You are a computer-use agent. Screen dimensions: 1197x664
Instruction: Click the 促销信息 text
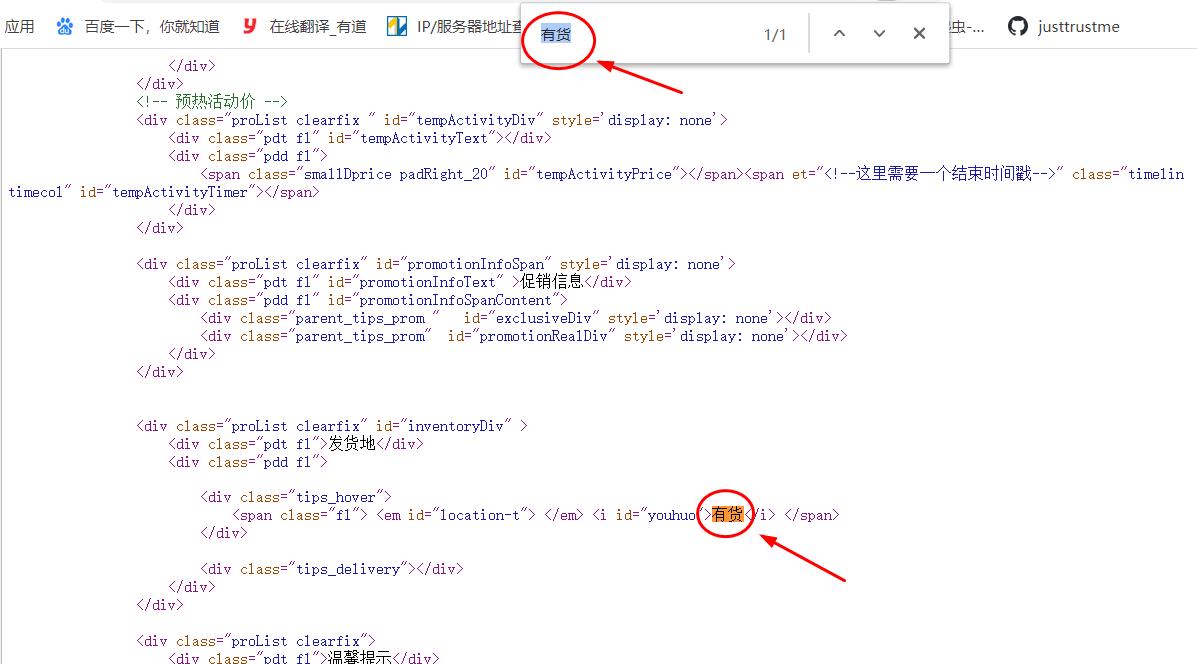tap(551, 282)
